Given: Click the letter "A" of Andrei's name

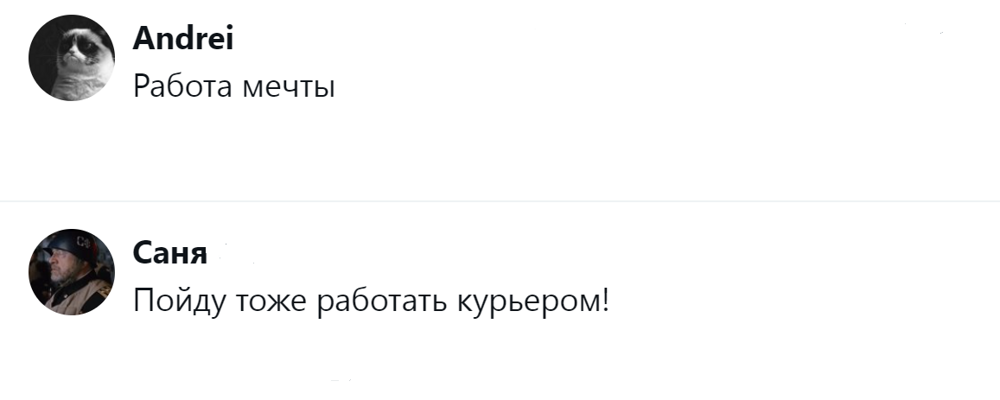Looking at the screenshot, I should (142, 40).
